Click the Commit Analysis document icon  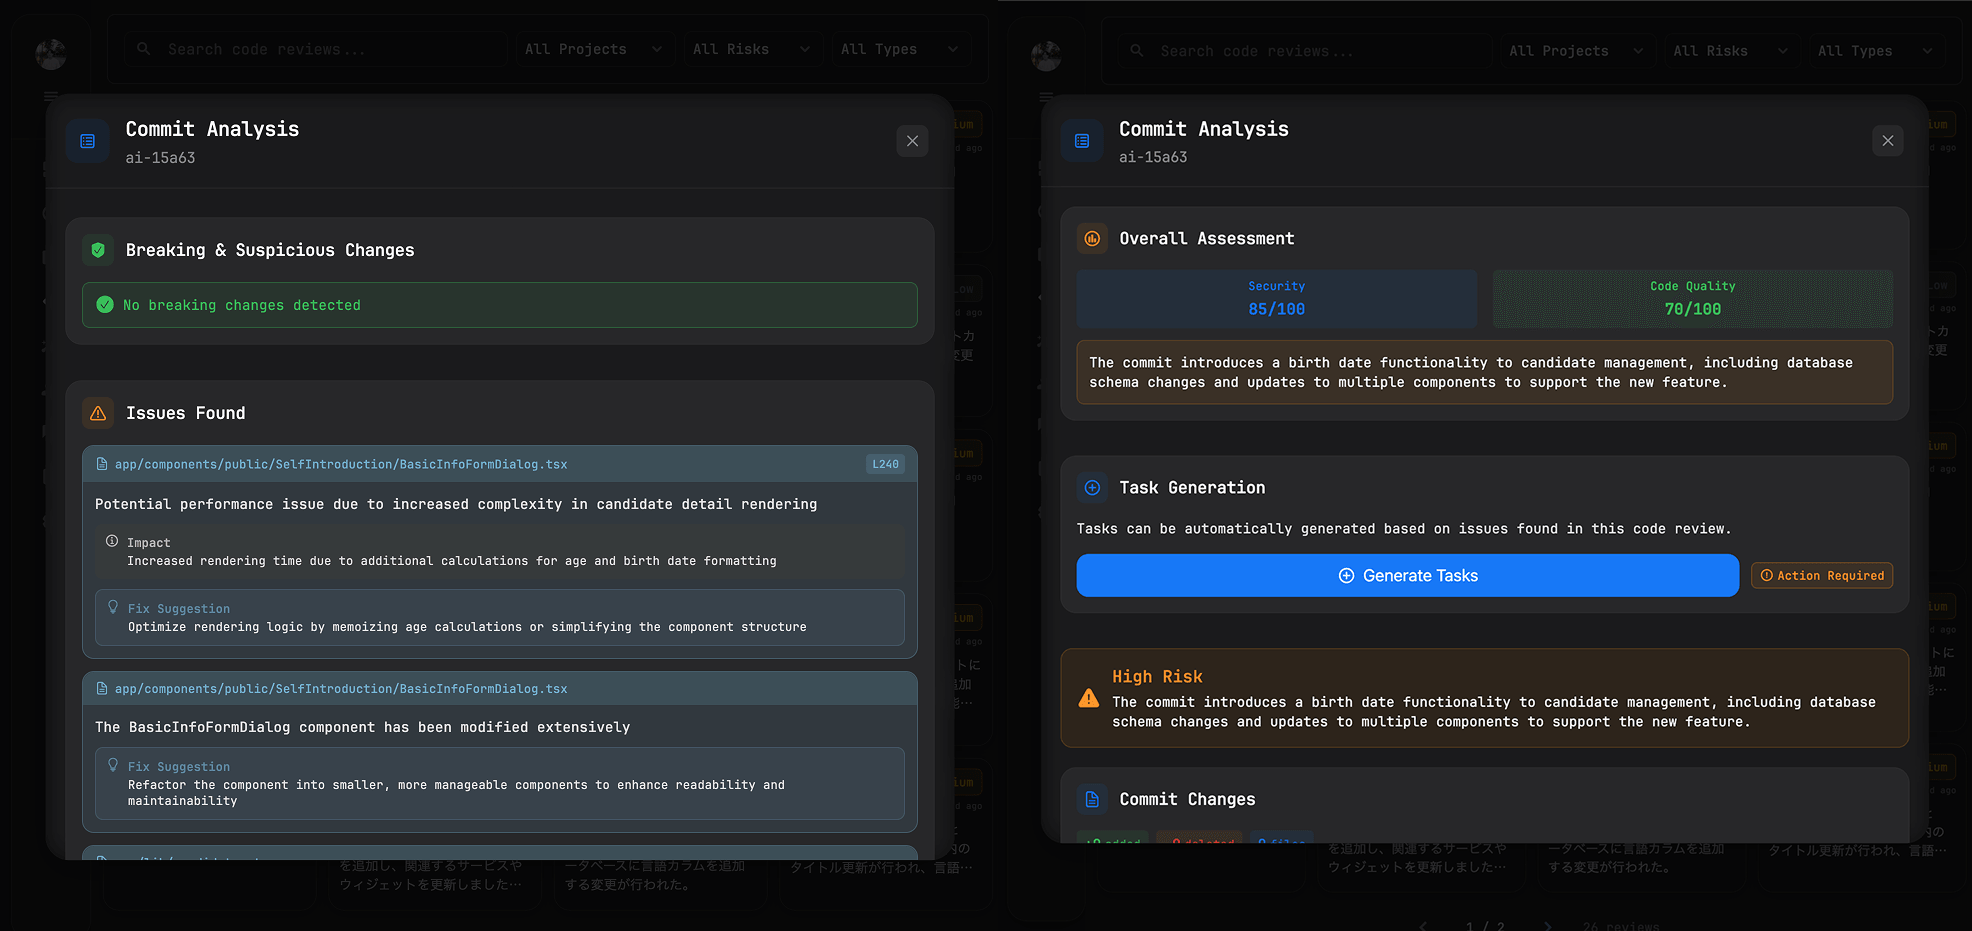[x=87, y=140]
